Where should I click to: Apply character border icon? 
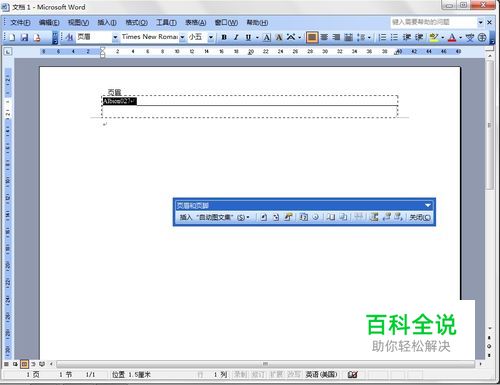pos(267,37)
